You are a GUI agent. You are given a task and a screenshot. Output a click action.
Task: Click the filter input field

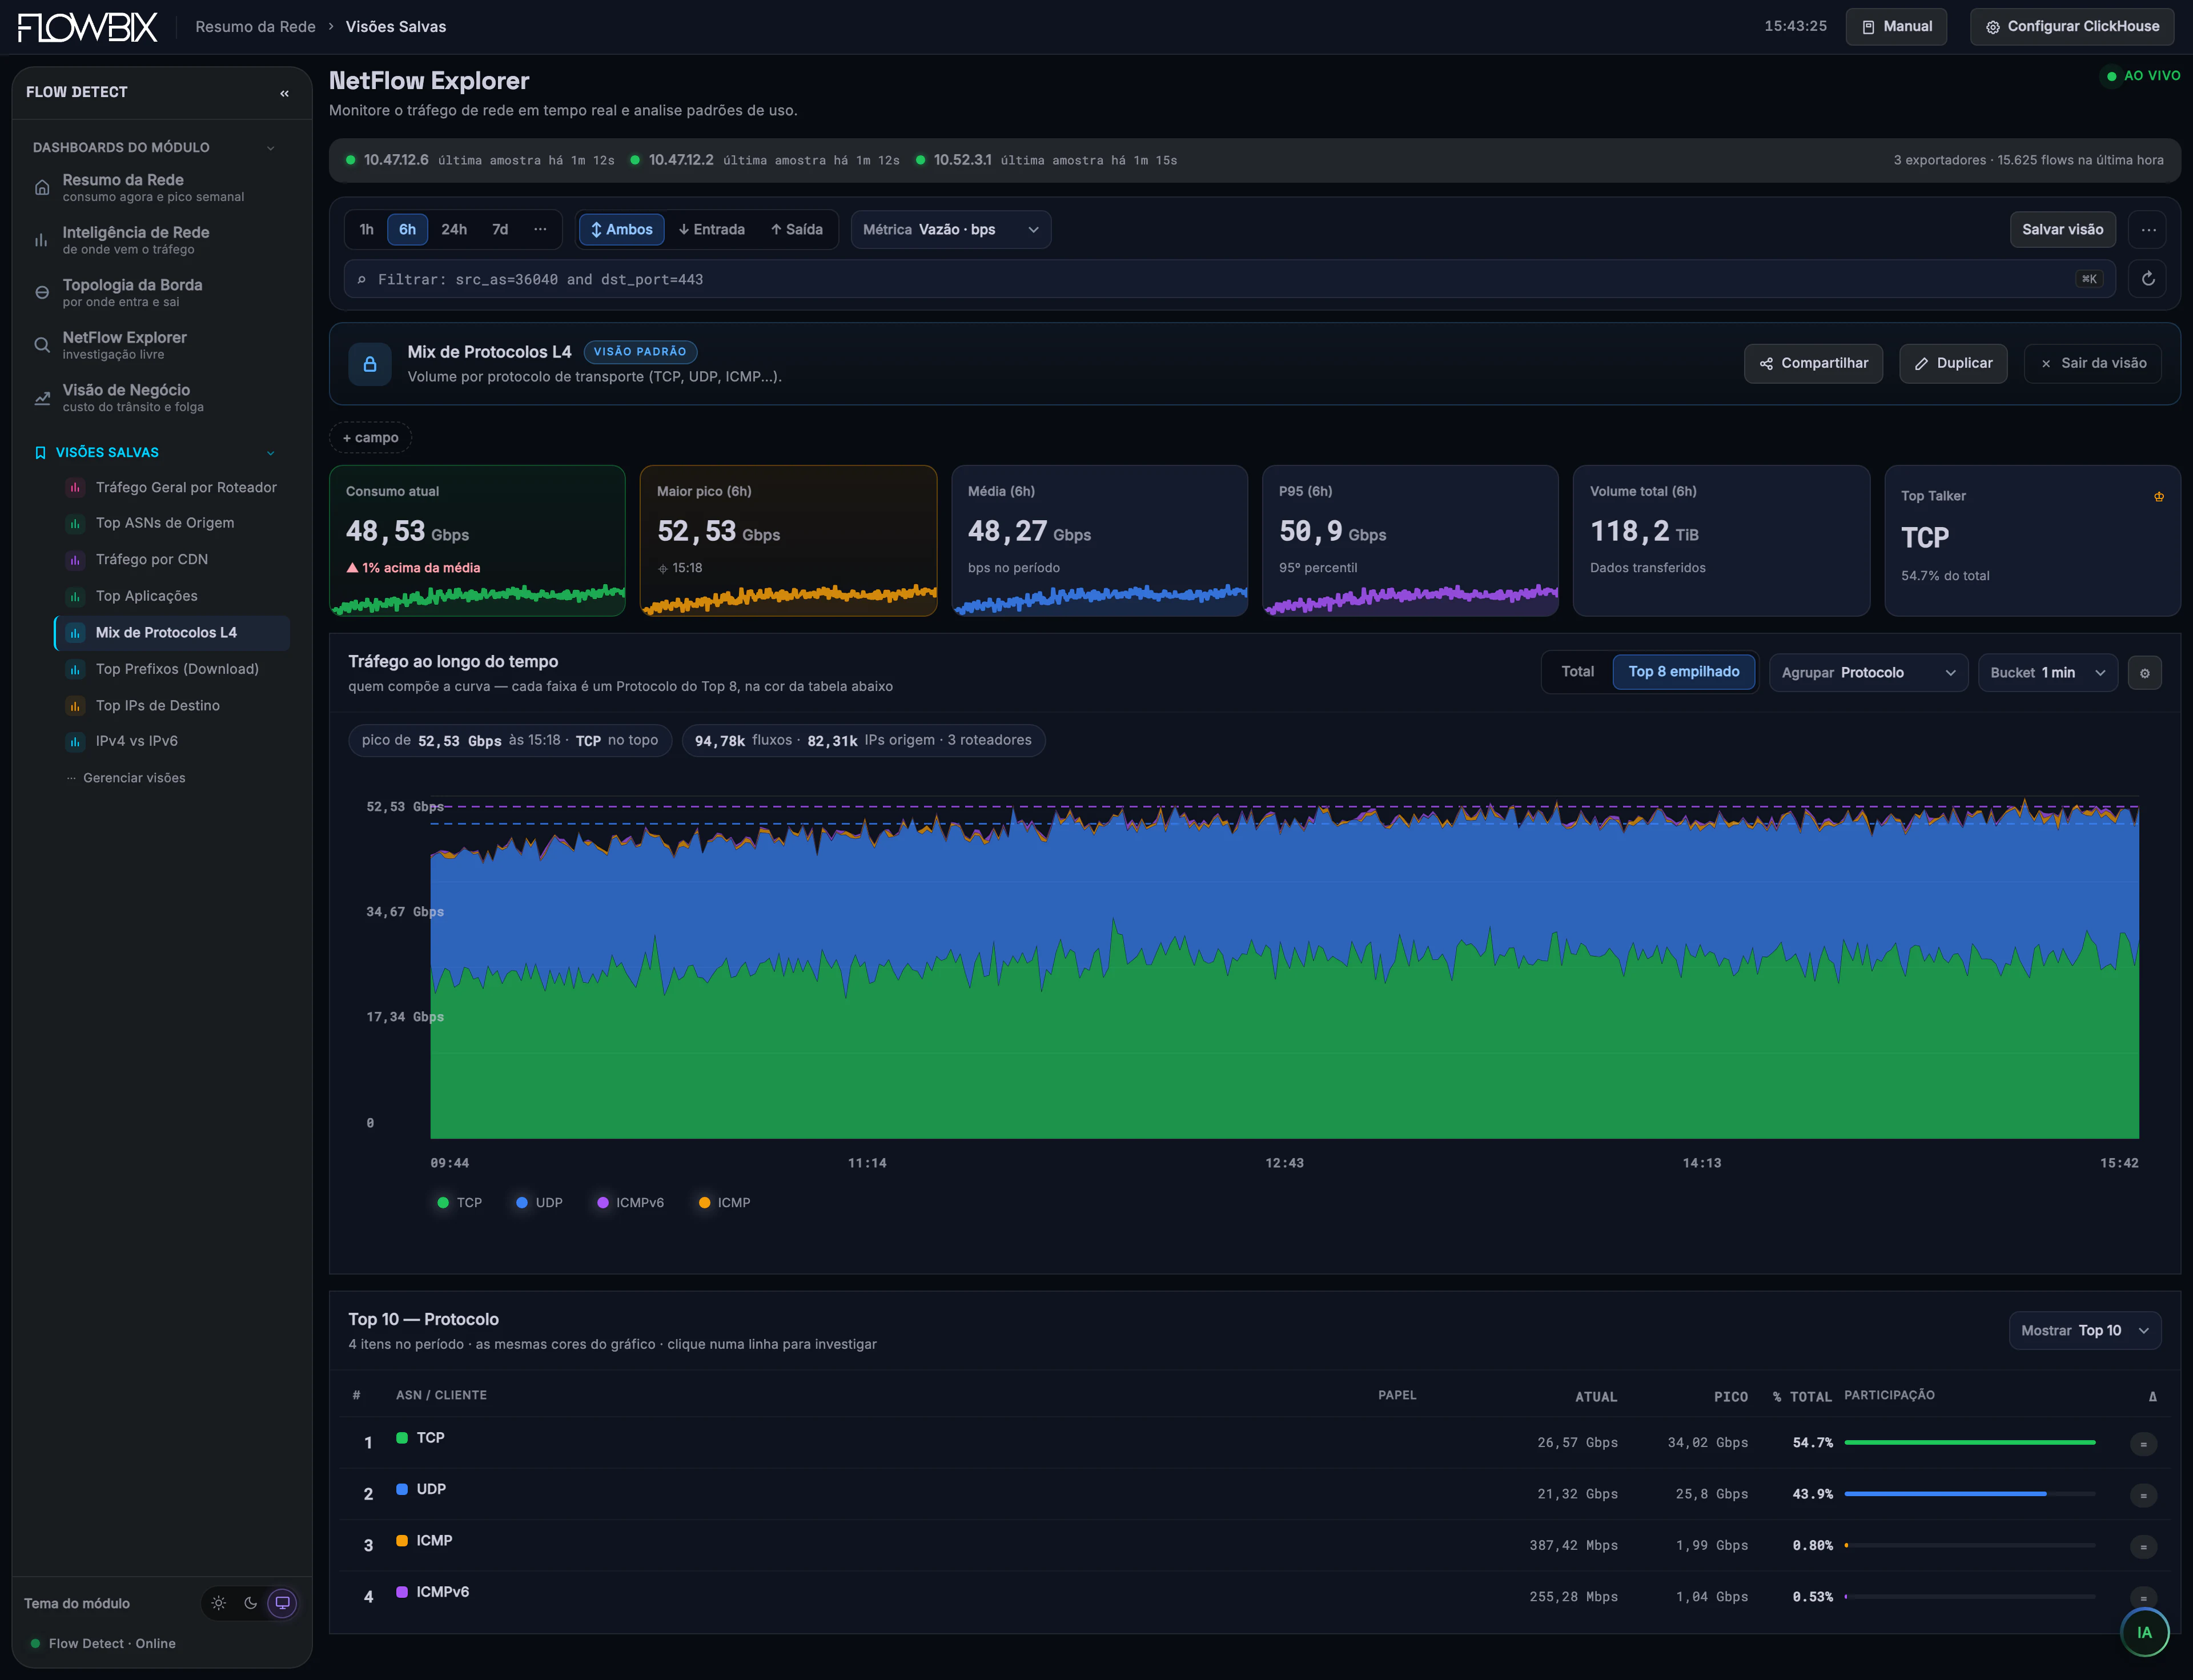tap(1230, 279)
